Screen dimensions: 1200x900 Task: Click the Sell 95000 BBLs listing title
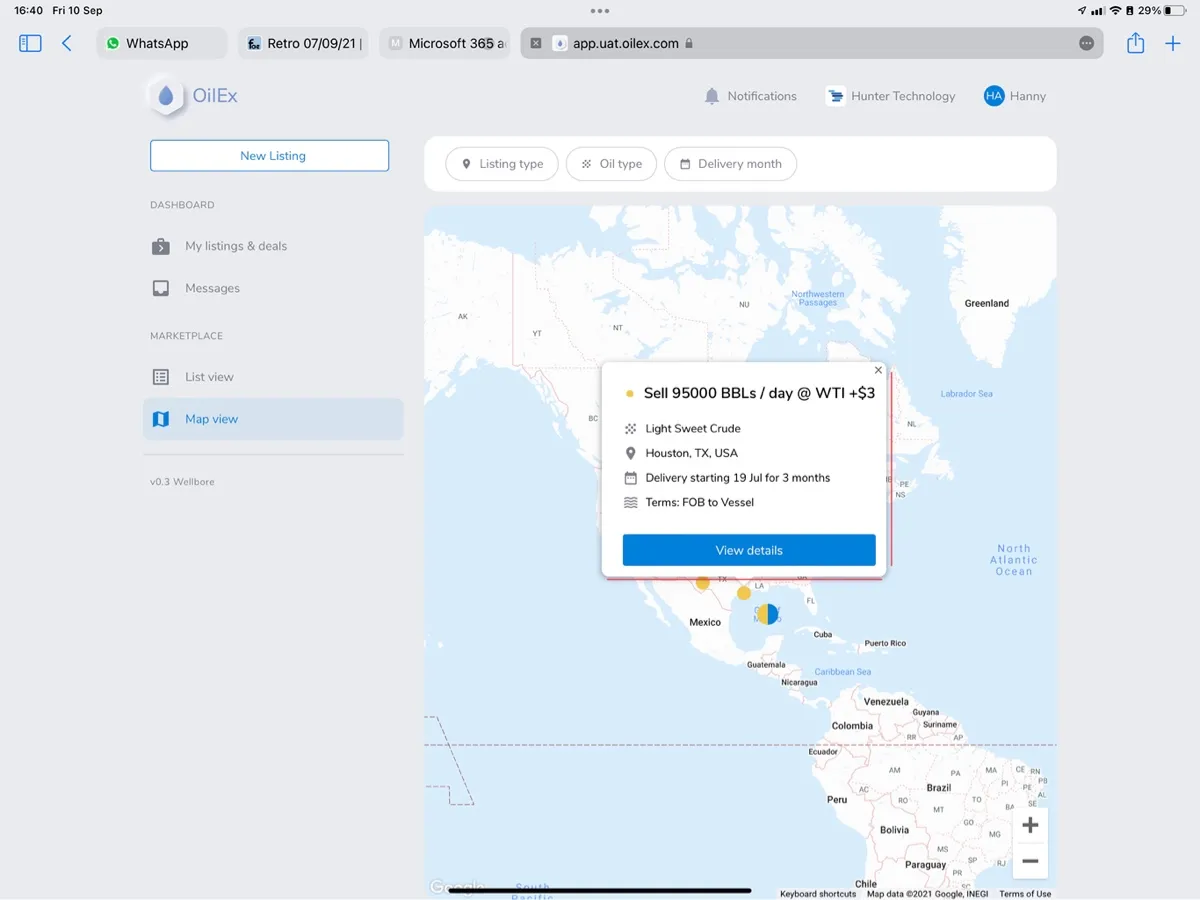point(759,393)
